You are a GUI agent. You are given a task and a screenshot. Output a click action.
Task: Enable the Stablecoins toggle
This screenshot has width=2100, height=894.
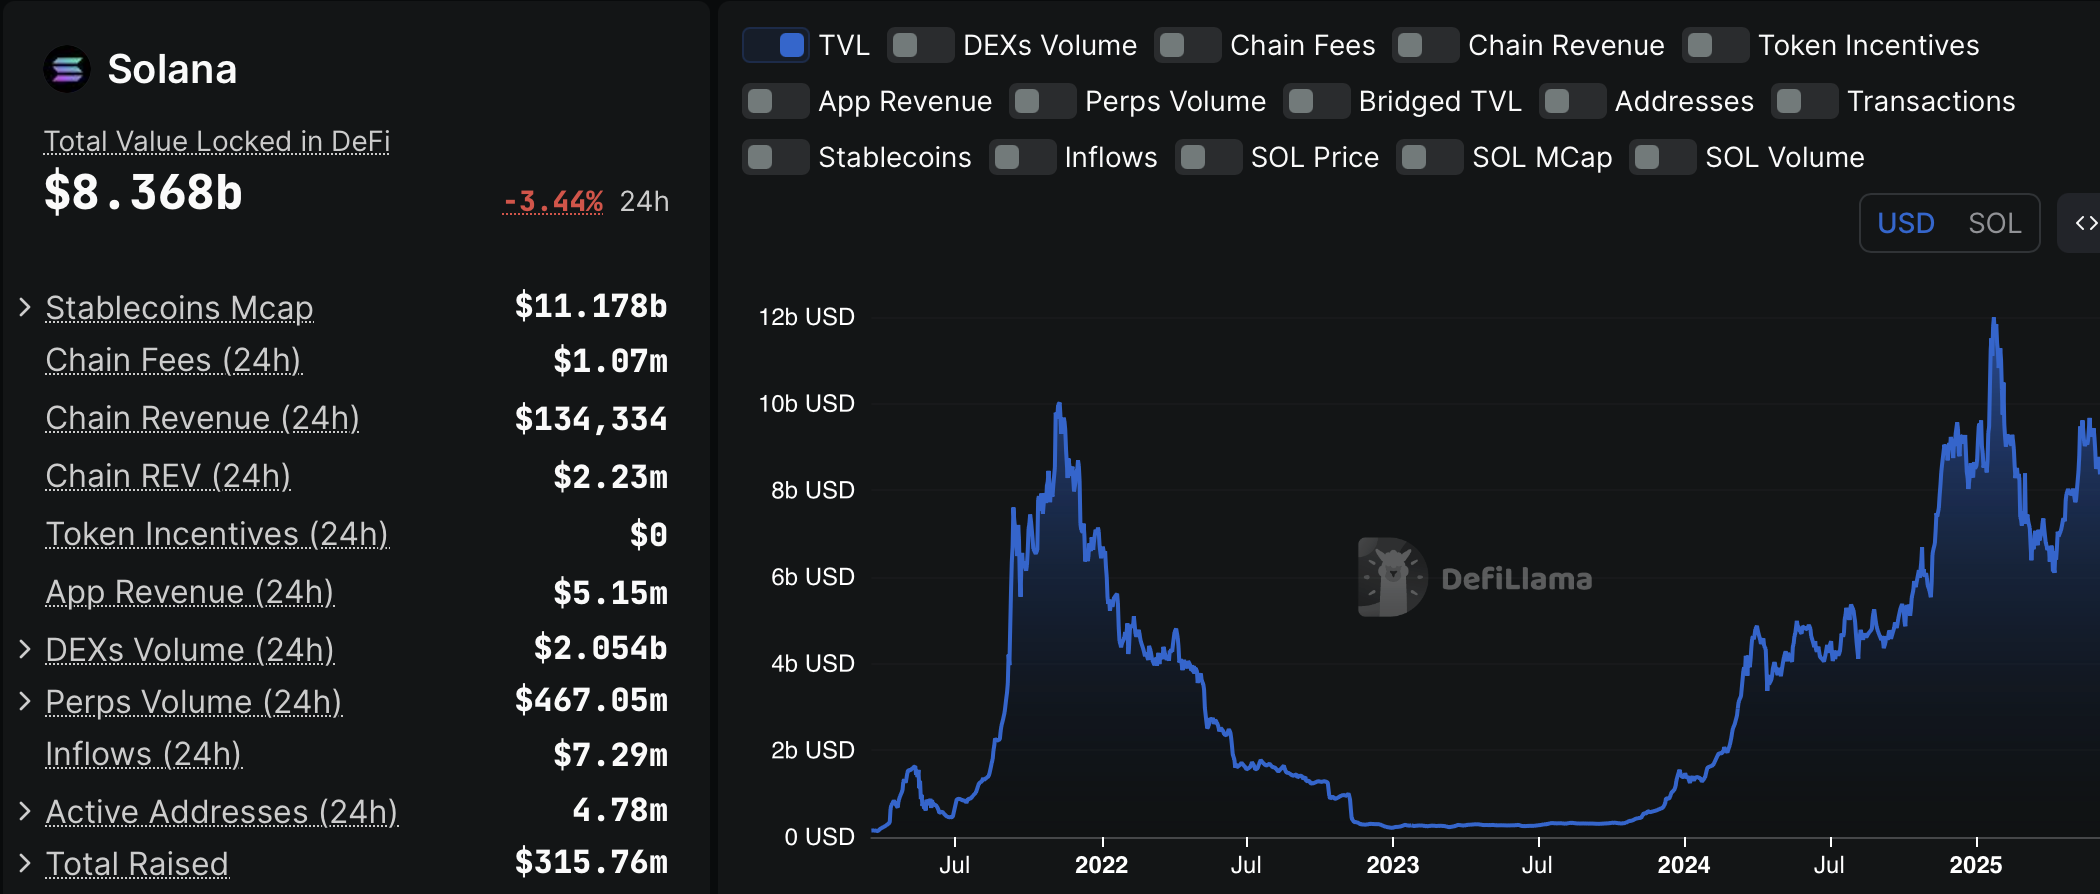pos(775,157)
